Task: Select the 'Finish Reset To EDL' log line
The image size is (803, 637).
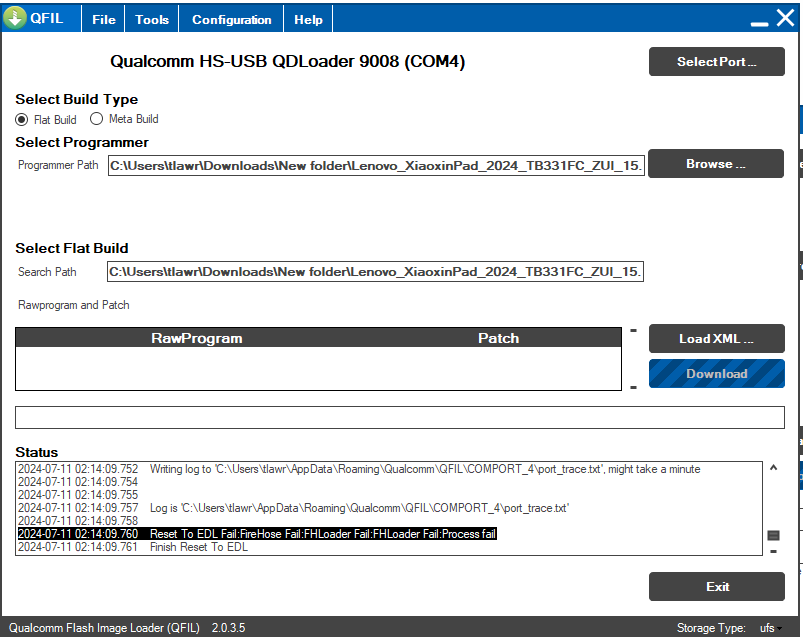Action: click(x=133, y=547)
